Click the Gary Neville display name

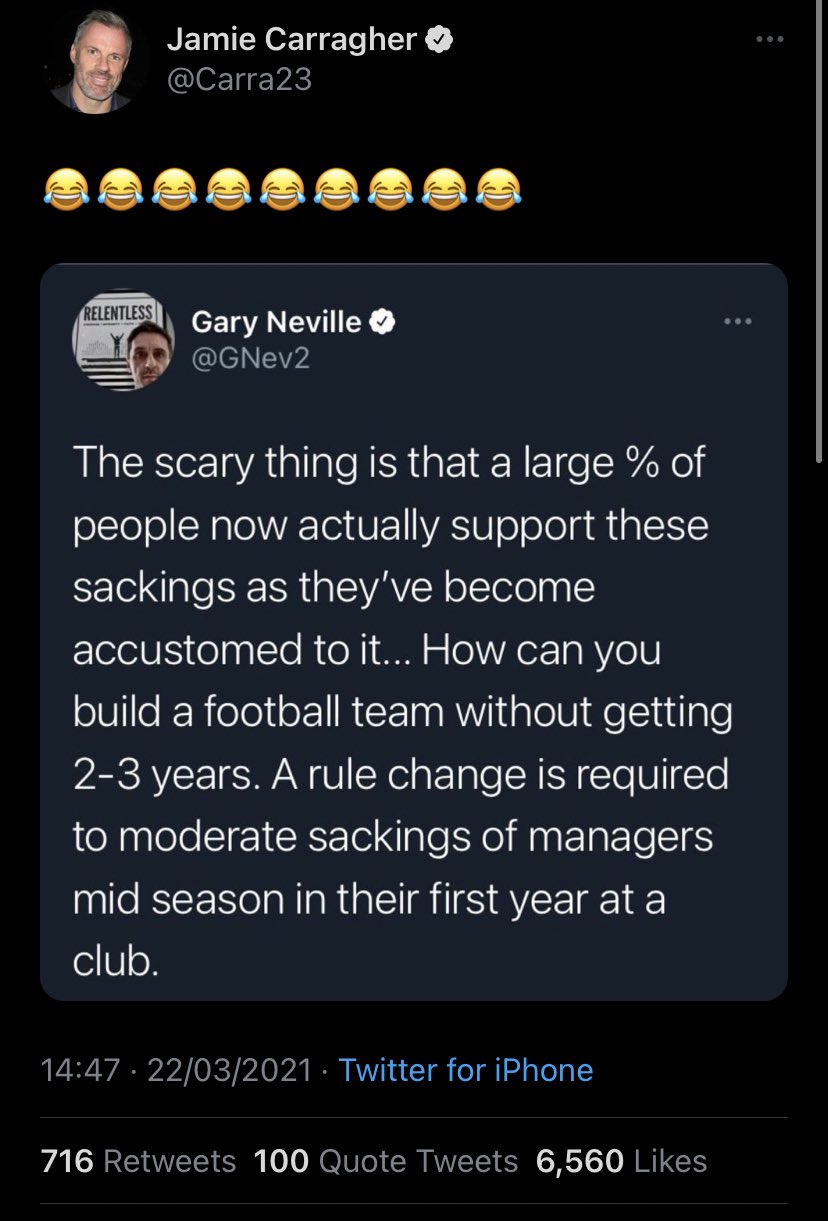[x=276, y=321]
